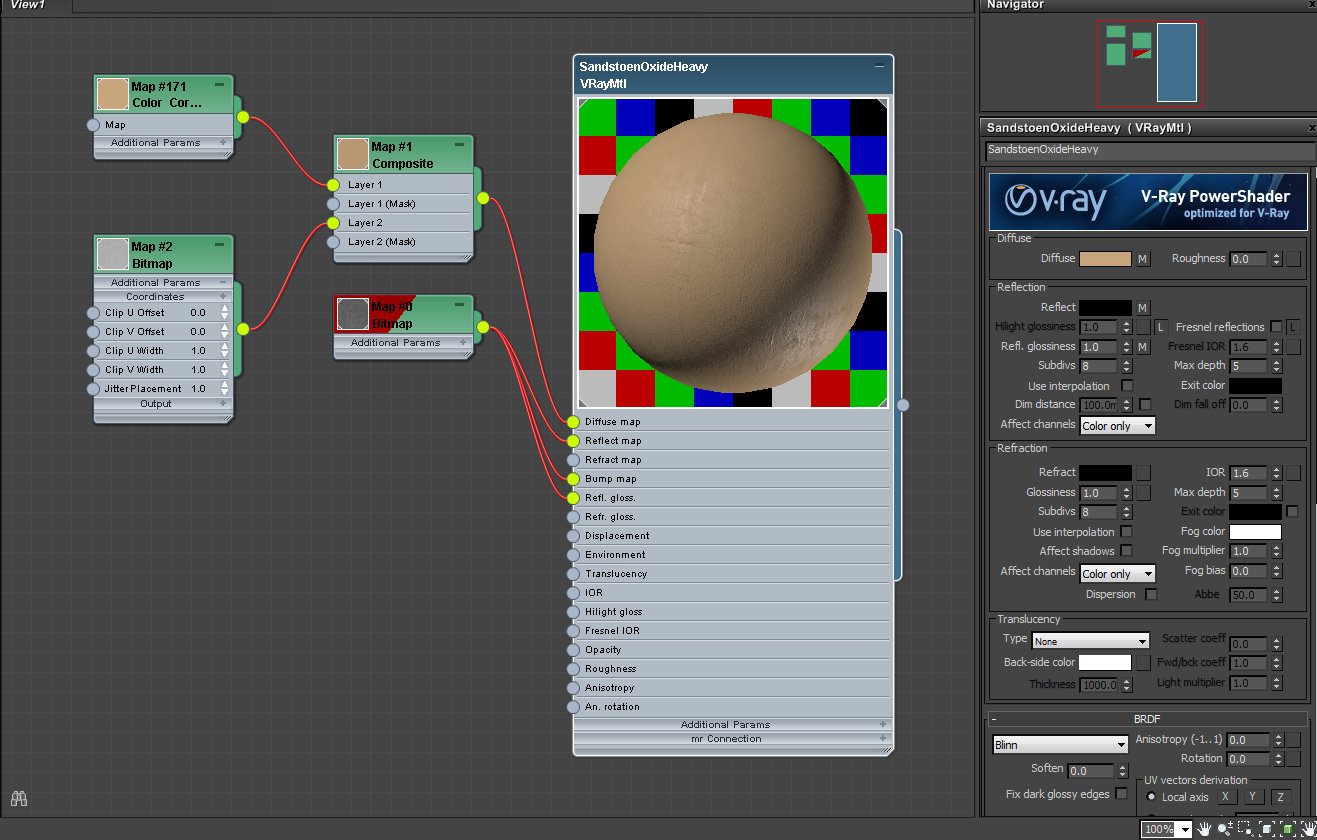Open the 100% zoom level dropdown

tap(1167, 829)
